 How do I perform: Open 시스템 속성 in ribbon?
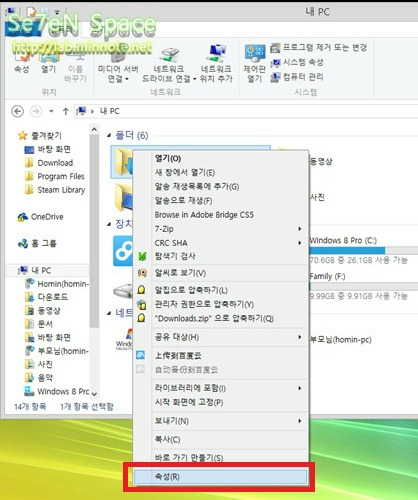point(297,62)
